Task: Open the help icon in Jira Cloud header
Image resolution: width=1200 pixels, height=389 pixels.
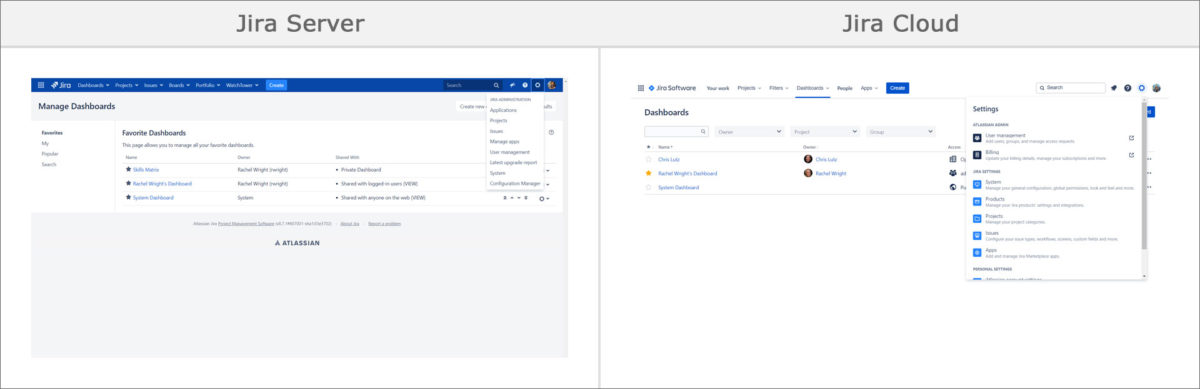Action: 1128,88
